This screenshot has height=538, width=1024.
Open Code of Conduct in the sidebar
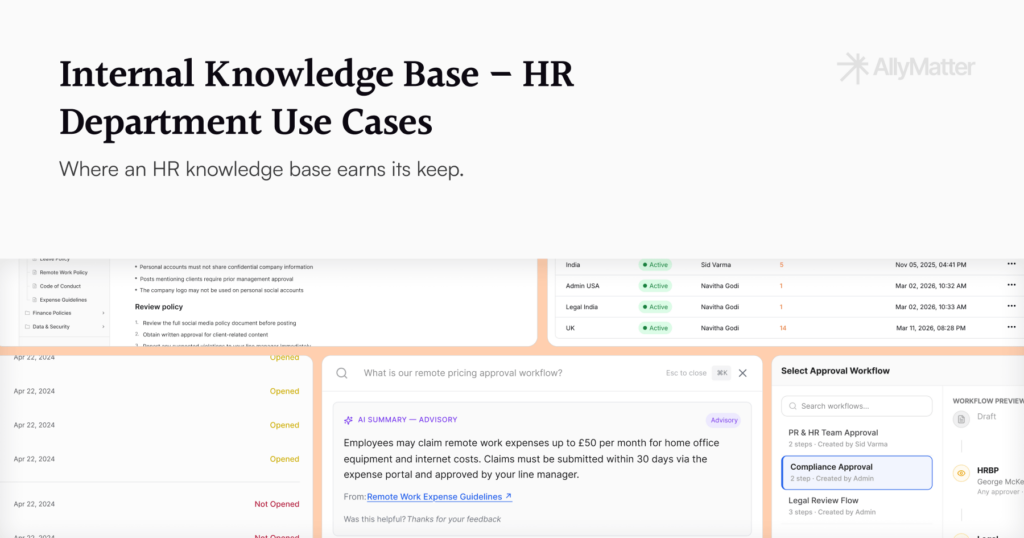60,286
